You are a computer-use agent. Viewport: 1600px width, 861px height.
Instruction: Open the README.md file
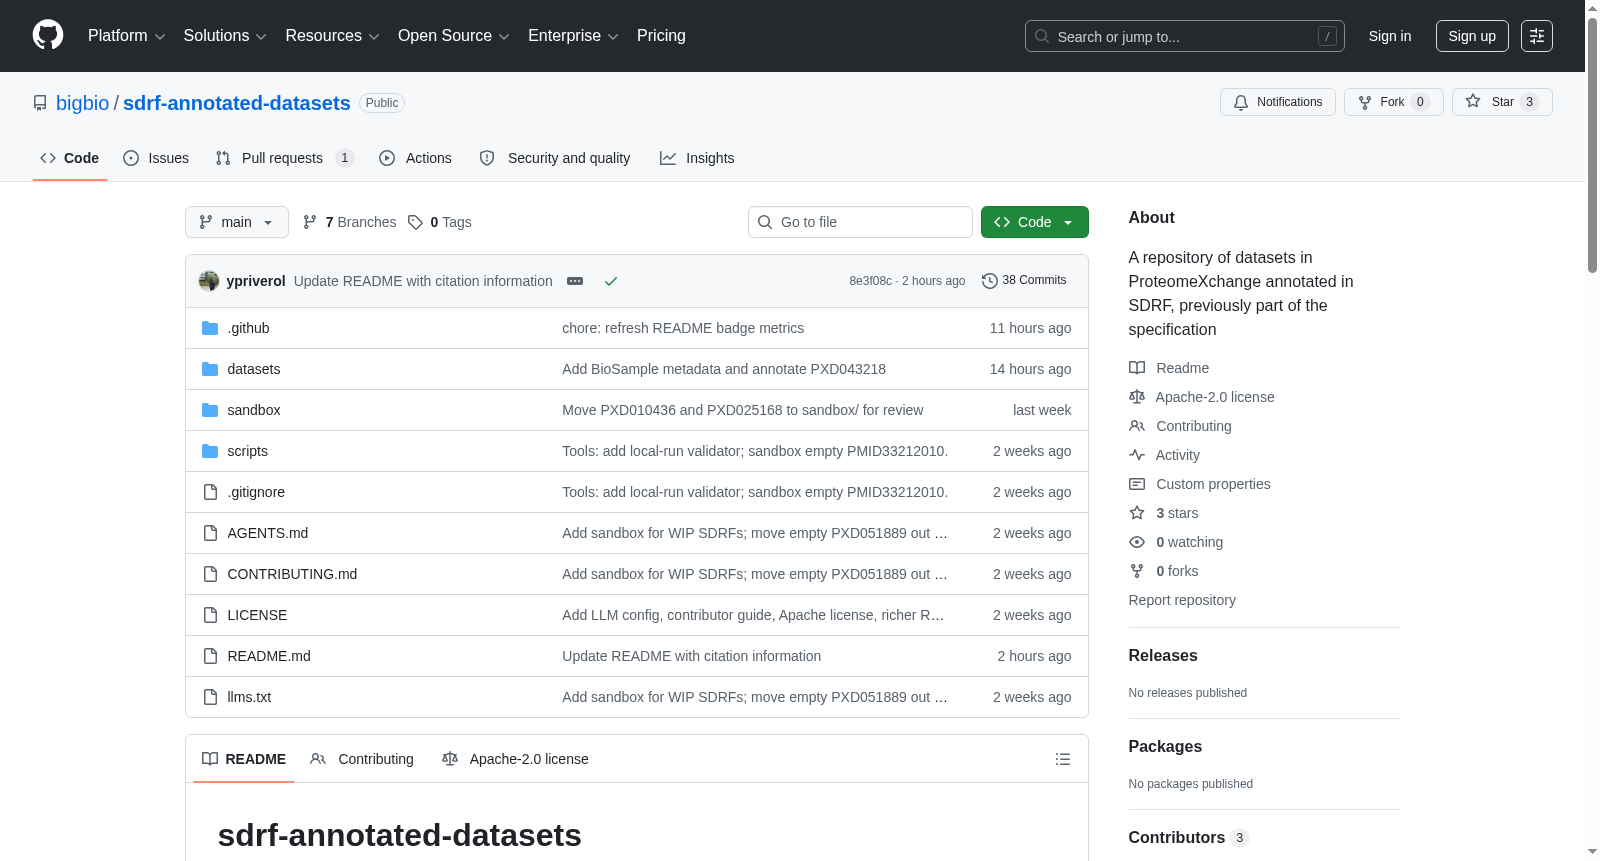[x=269, y=656]
